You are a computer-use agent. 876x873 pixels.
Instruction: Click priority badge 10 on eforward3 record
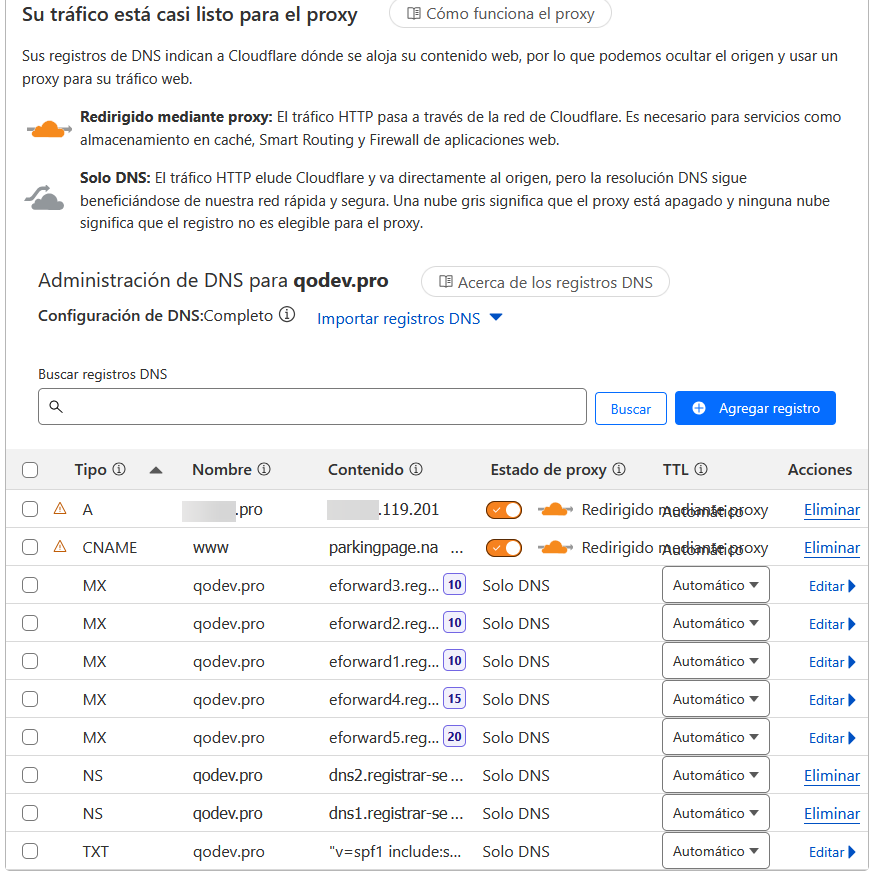click(x=455, y=585)
